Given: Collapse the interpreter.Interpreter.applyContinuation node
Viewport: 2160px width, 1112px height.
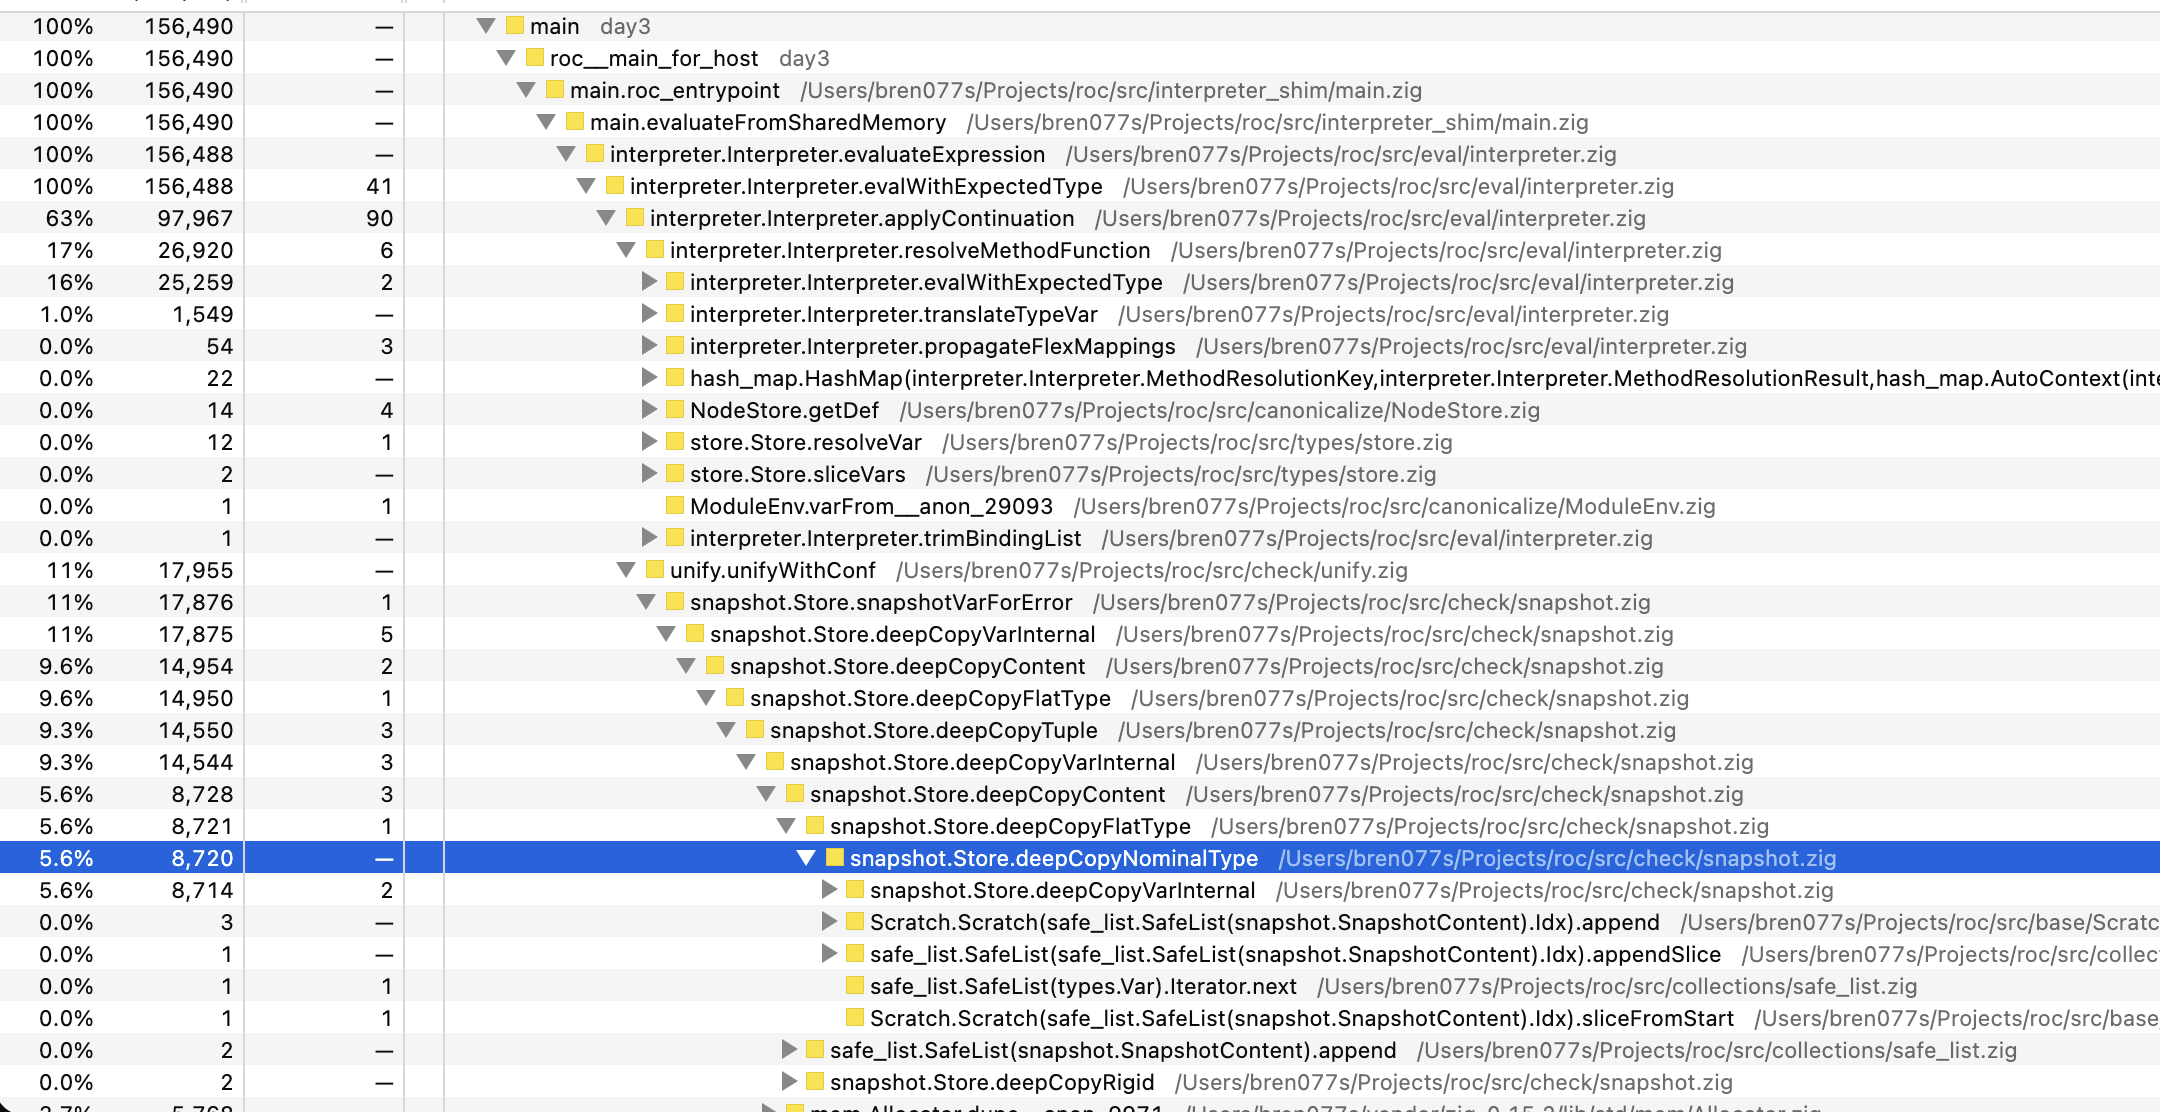Looking at the screenshot, I should 606,218.
